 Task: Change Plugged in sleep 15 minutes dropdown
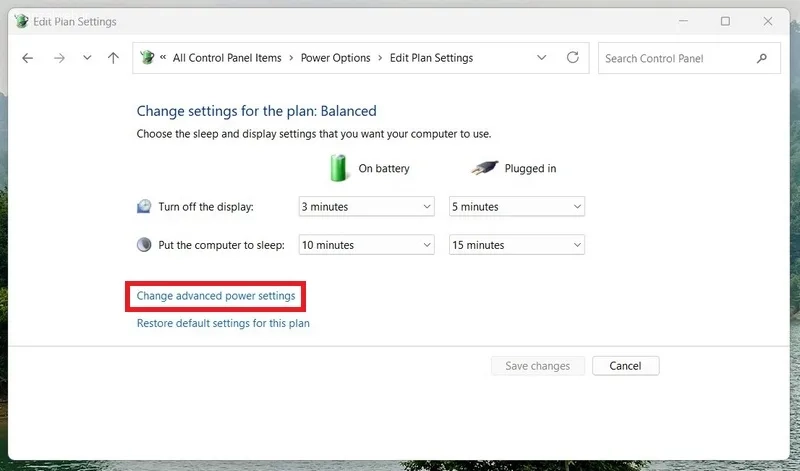517,245
